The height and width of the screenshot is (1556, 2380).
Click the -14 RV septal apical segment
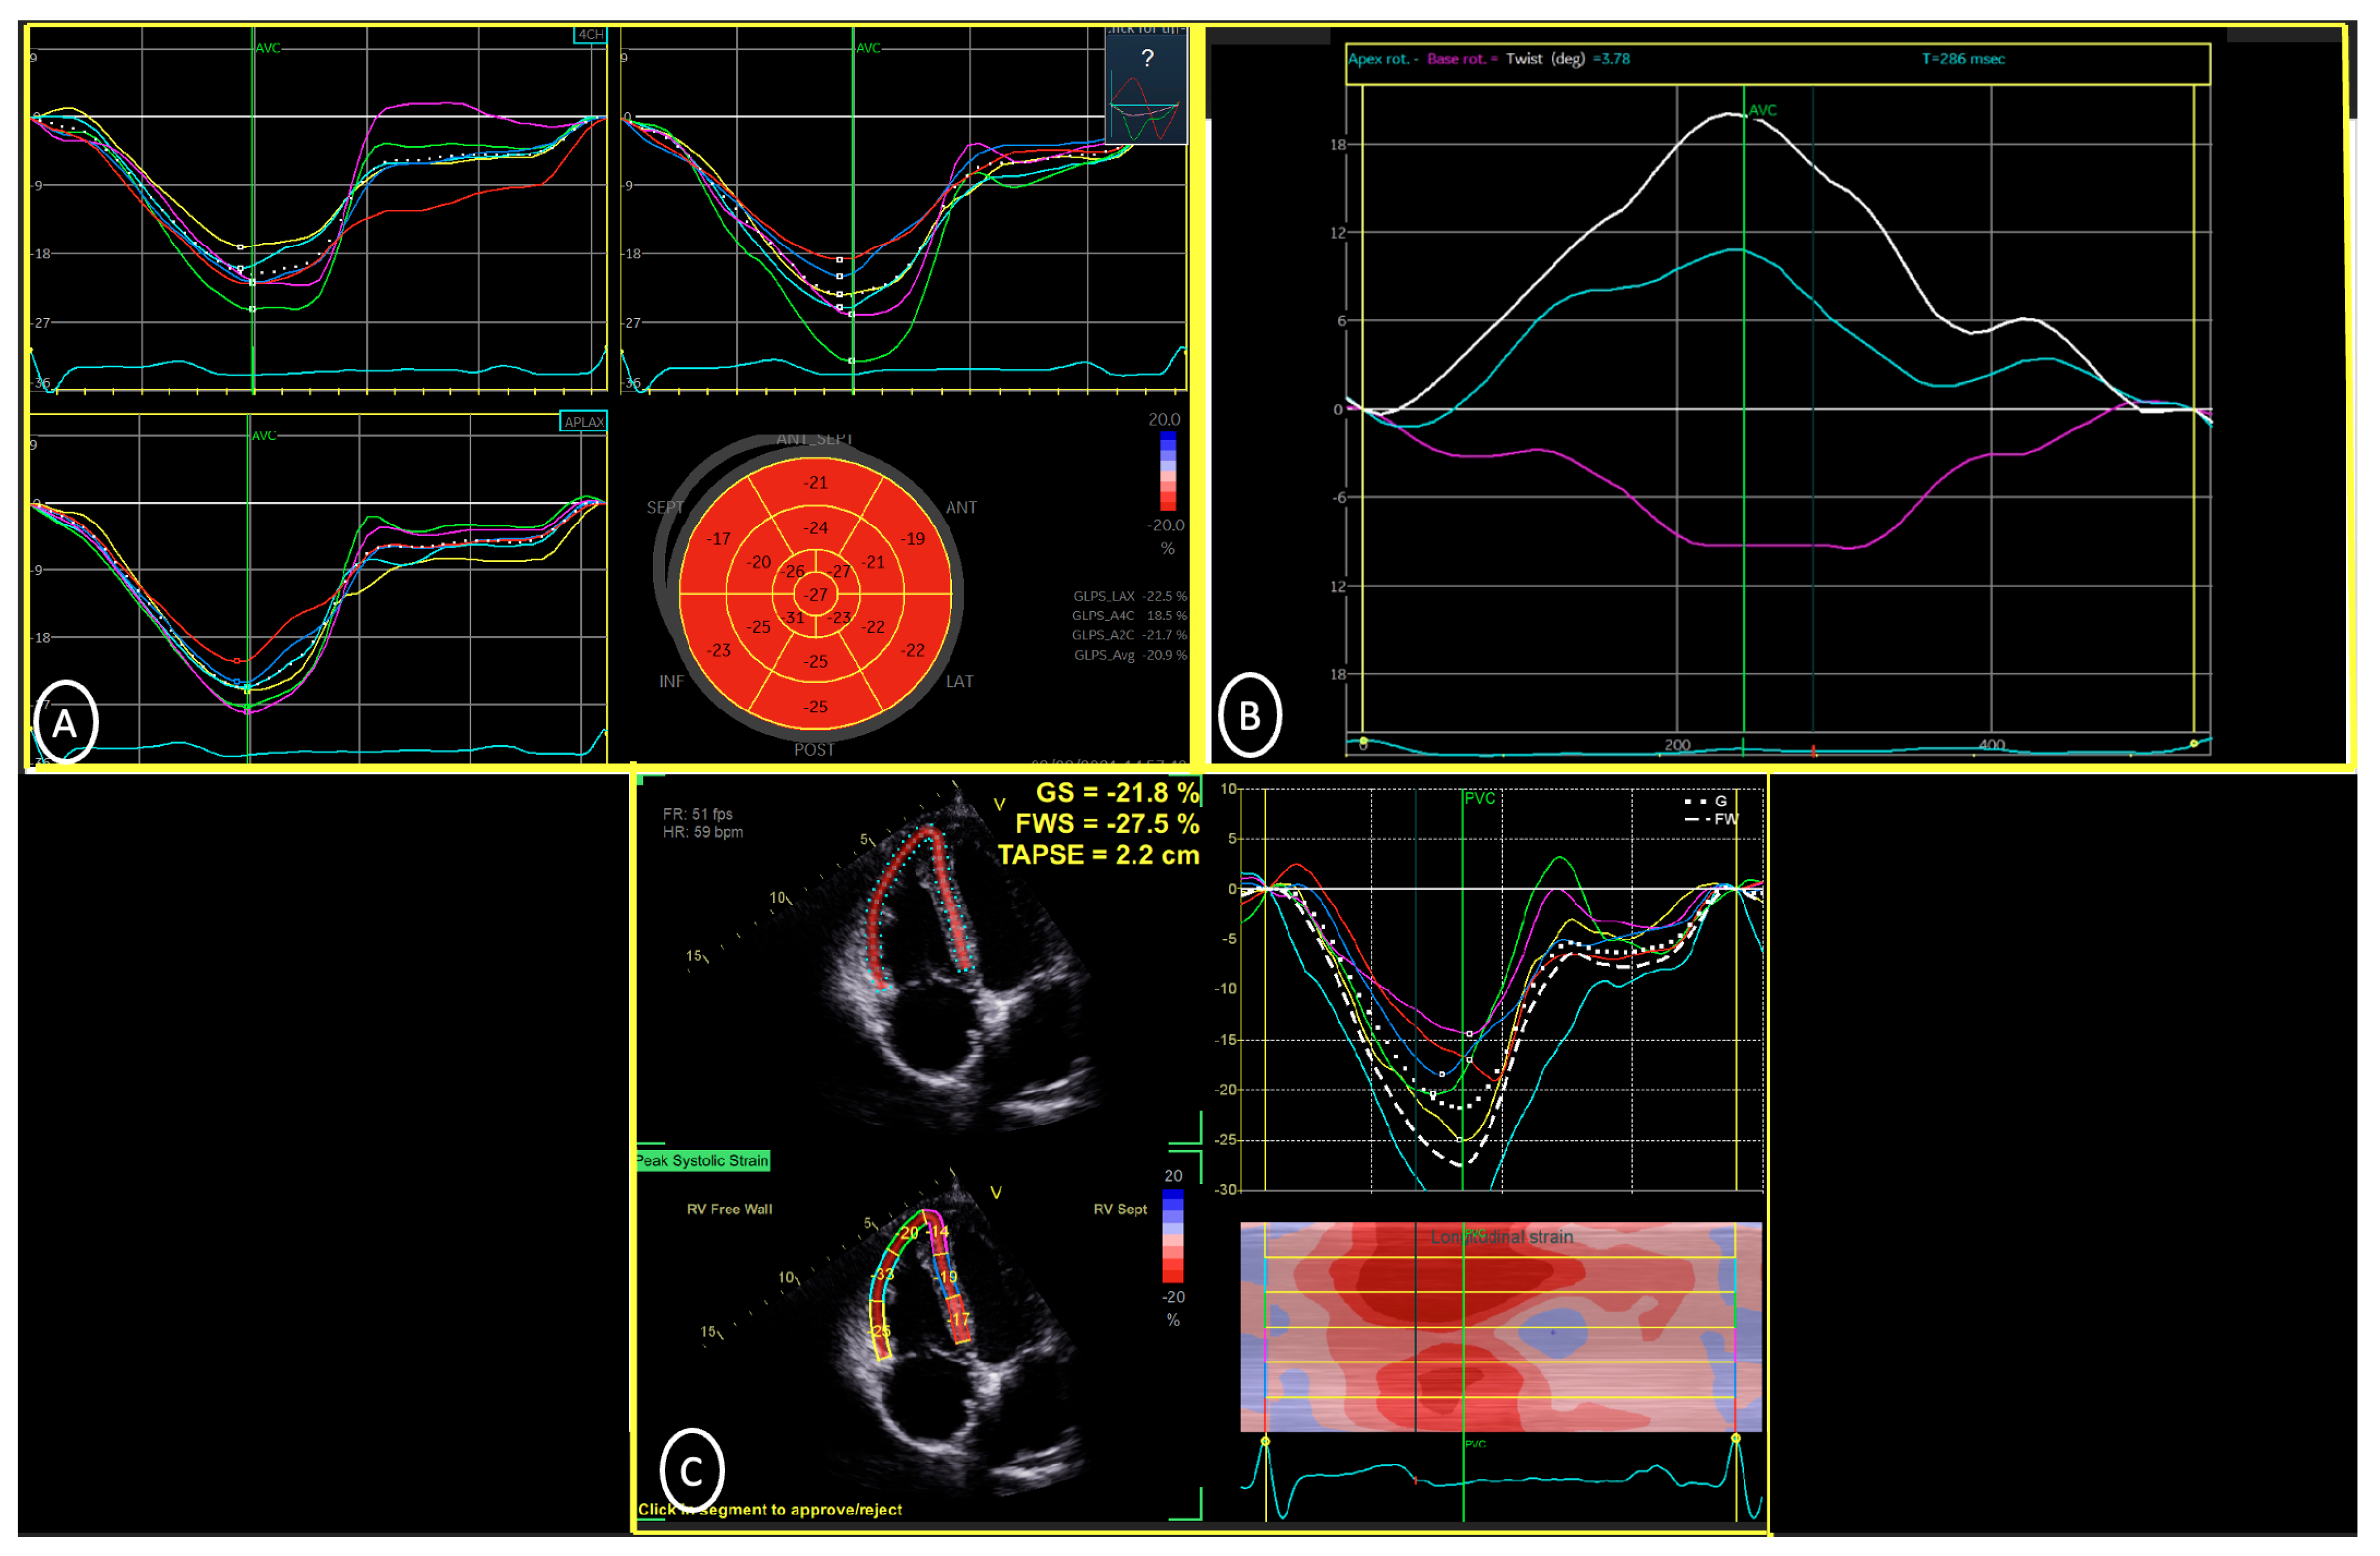938,1232
